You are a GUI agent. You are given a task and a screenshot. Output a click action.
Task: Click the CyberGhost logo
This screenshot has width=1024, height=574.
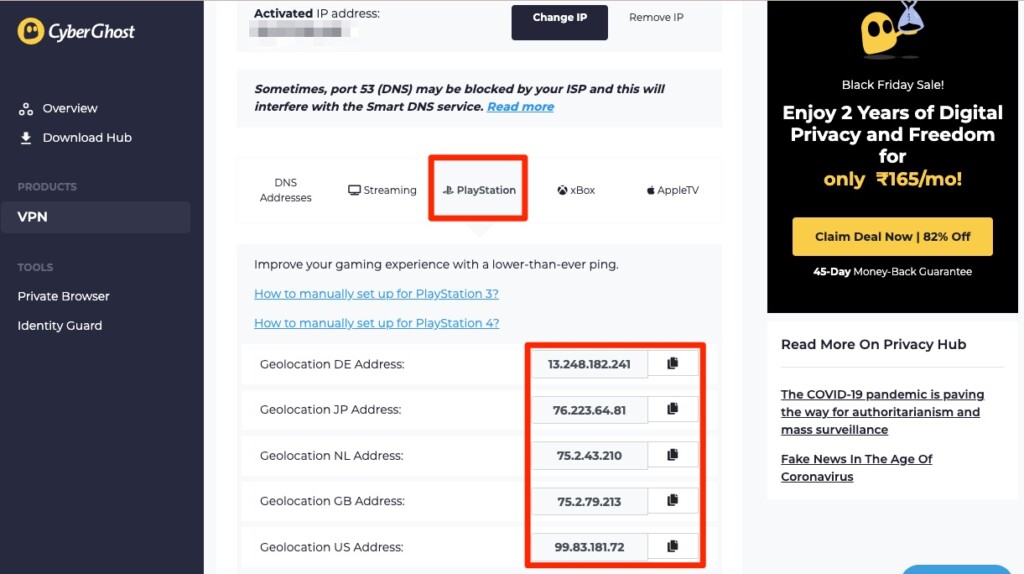(x=76, y=31)
